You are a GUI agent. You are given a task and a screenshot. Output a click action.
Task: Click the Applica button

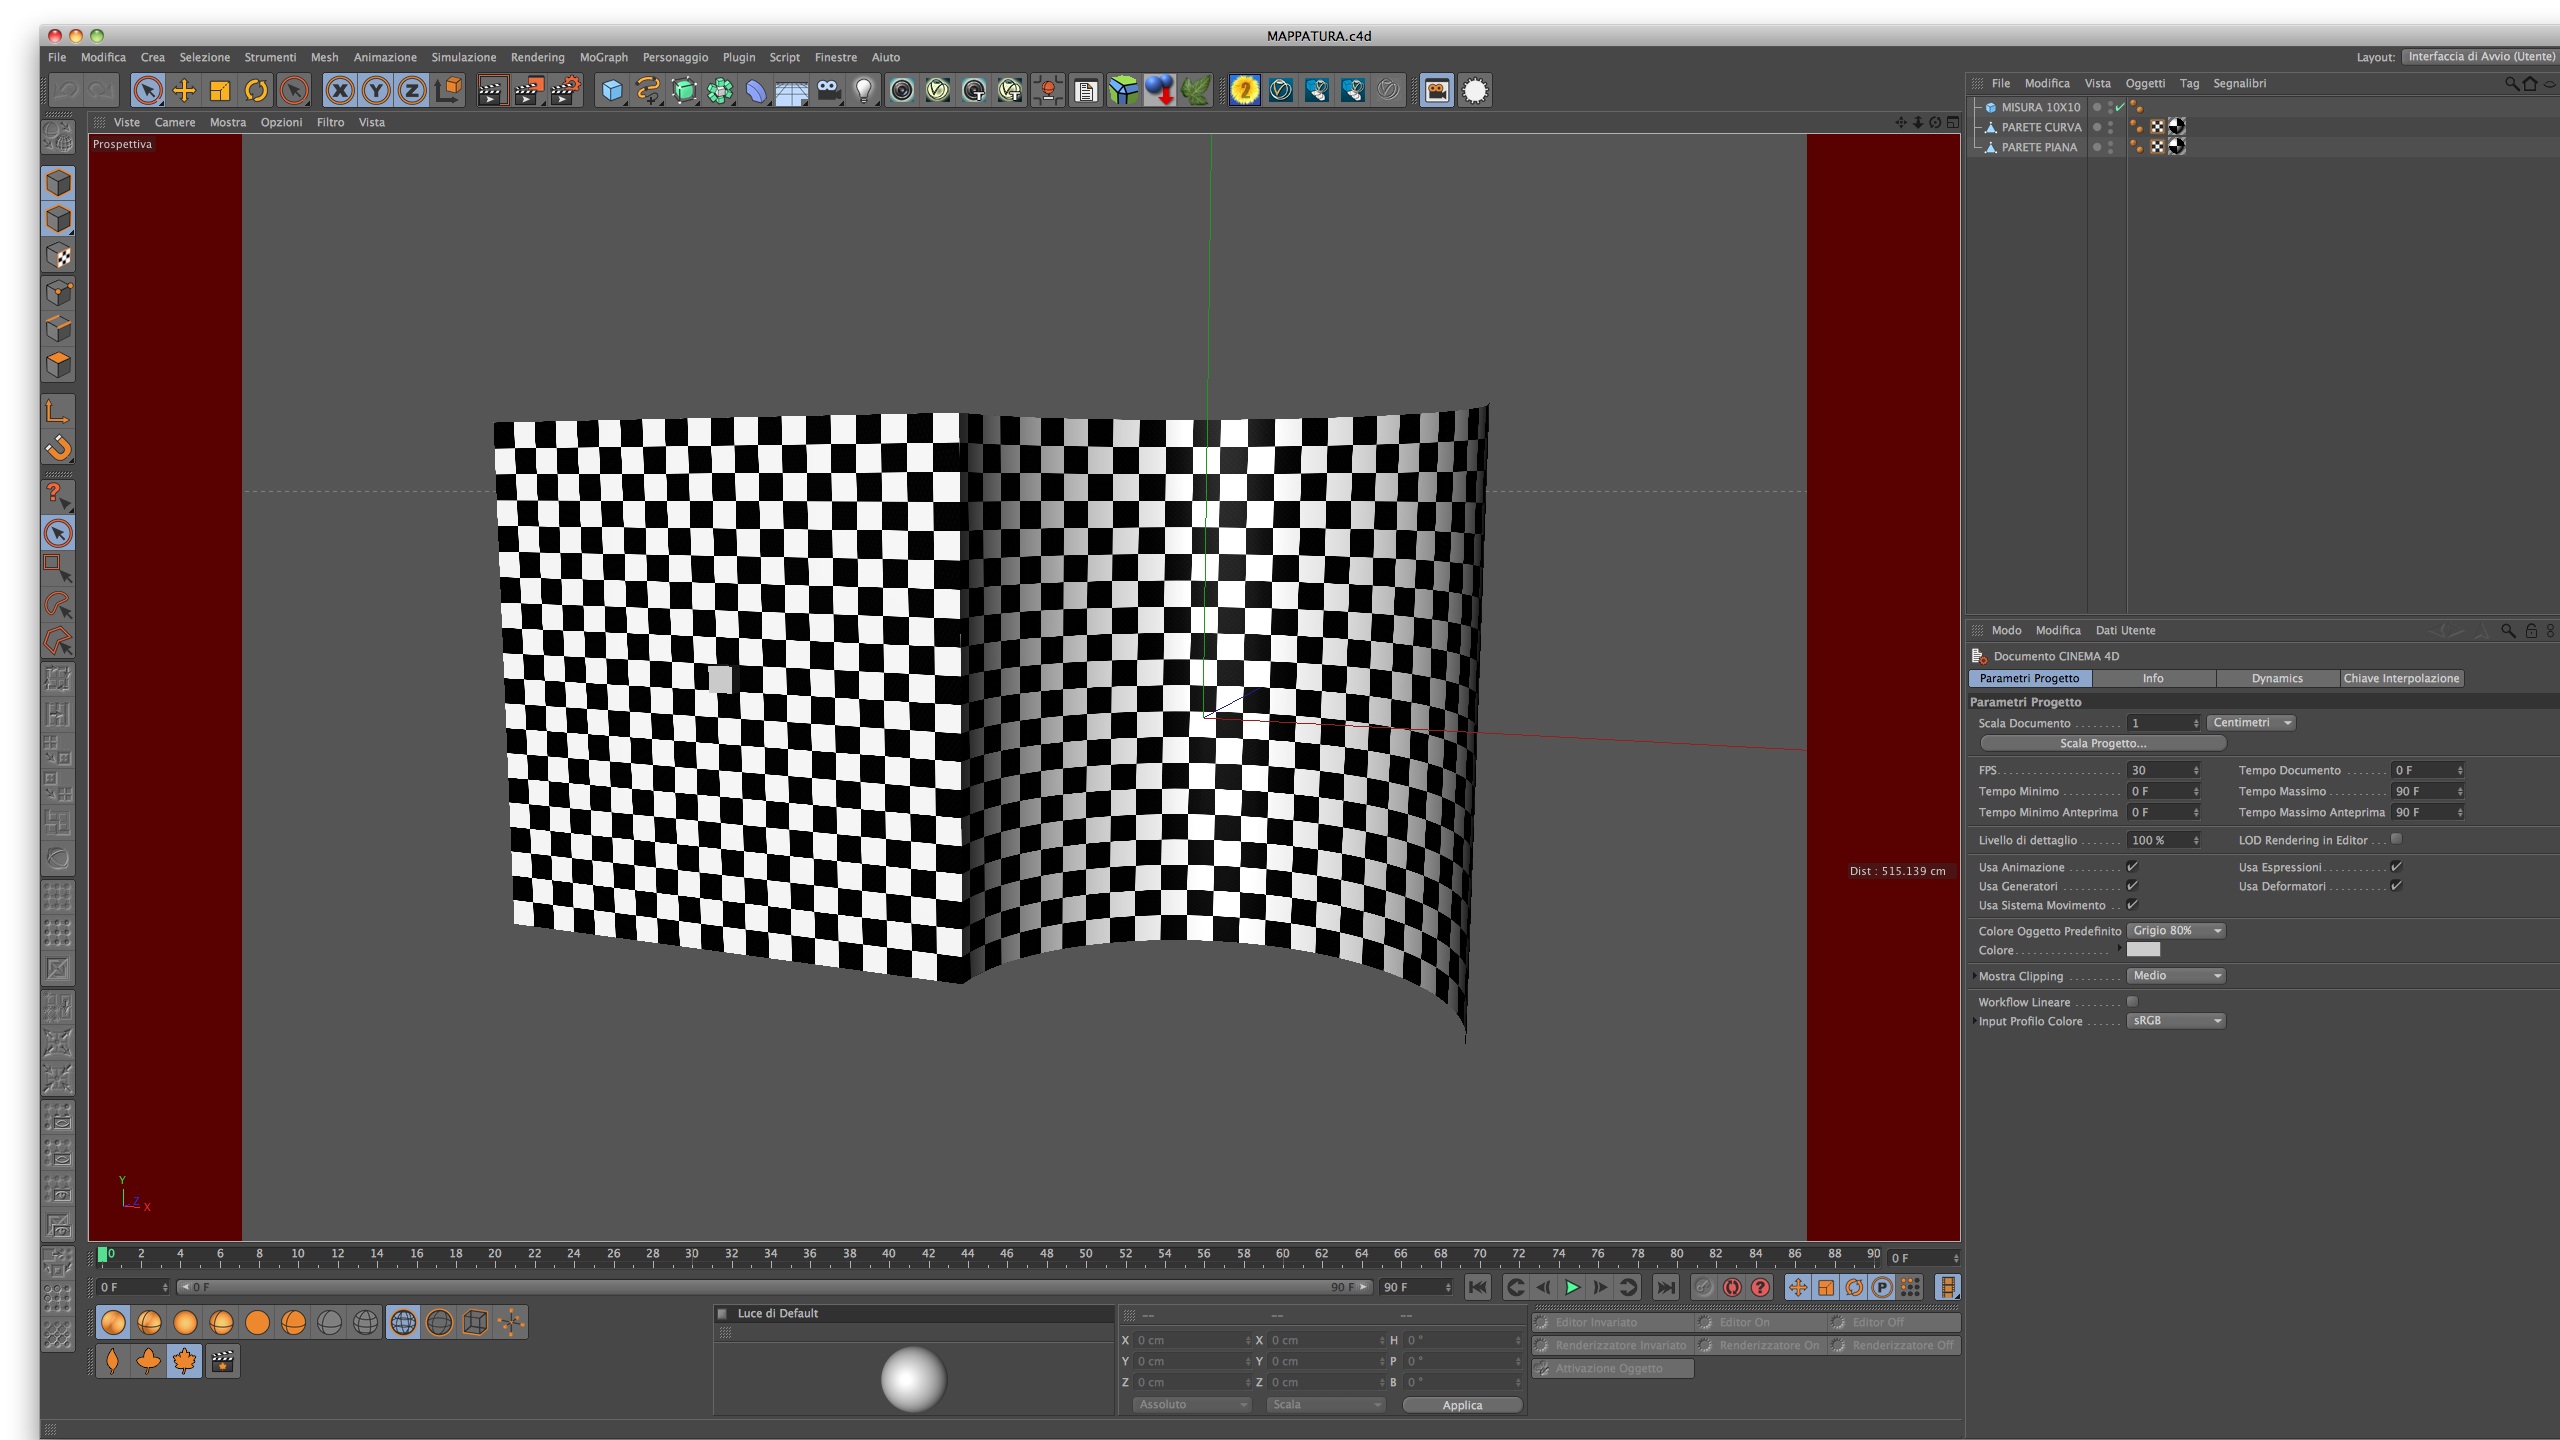[1461, 1405]
